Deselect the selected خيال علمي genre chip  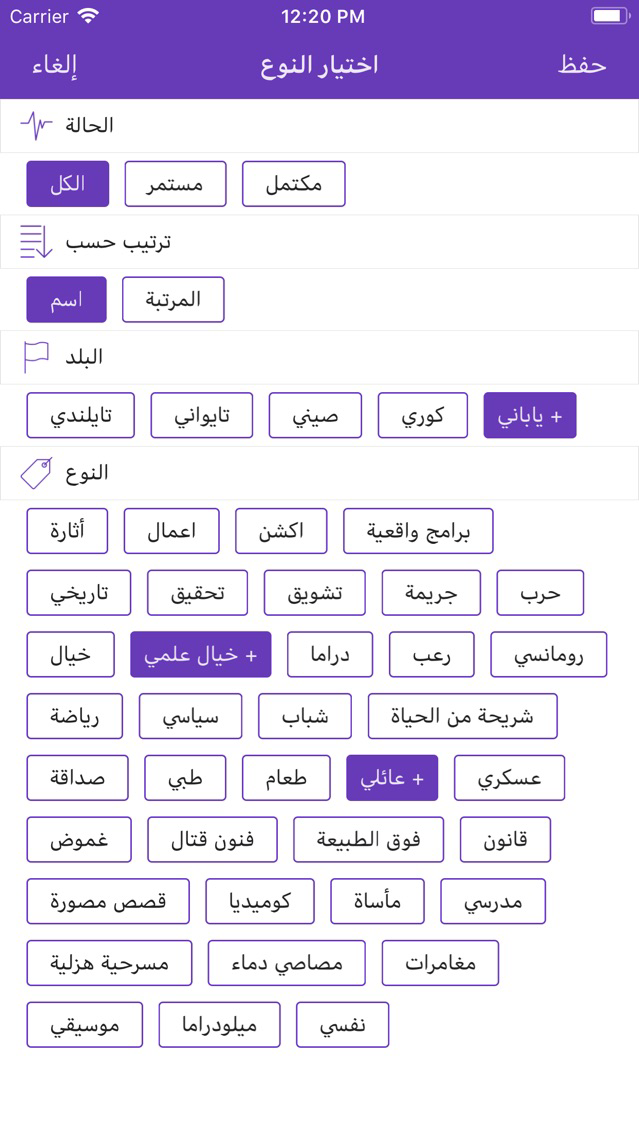click(x=201, y=654)
